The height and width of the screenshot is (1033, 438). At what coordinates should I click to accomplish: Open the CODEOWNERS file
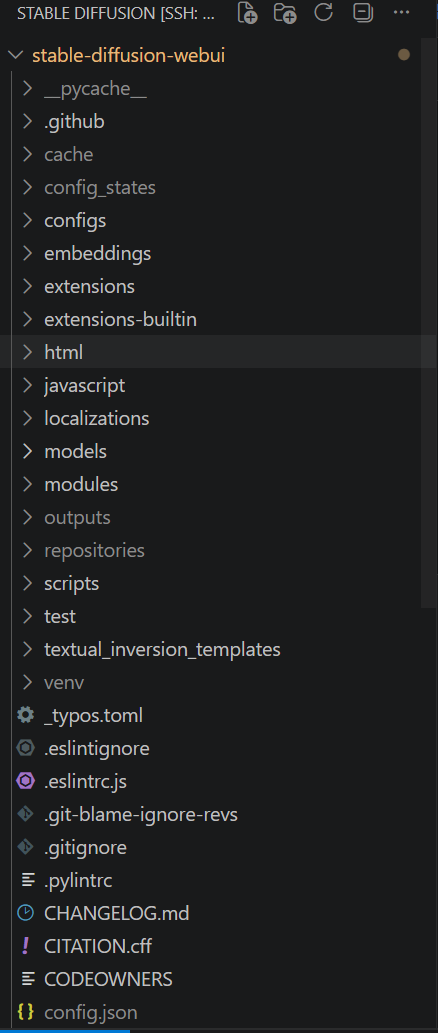[x=108, y=979]
